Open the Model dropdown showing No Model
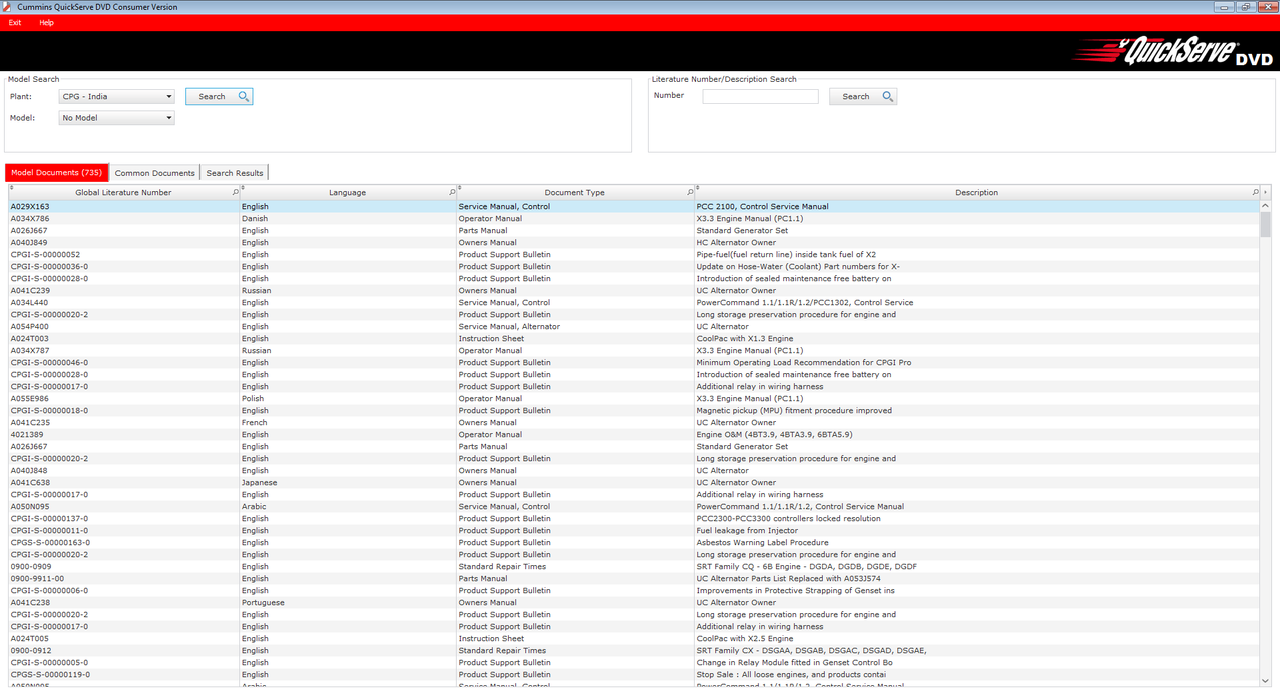Image resolution: width=1280 pixels, height=693 pixels. pos(117,118)
